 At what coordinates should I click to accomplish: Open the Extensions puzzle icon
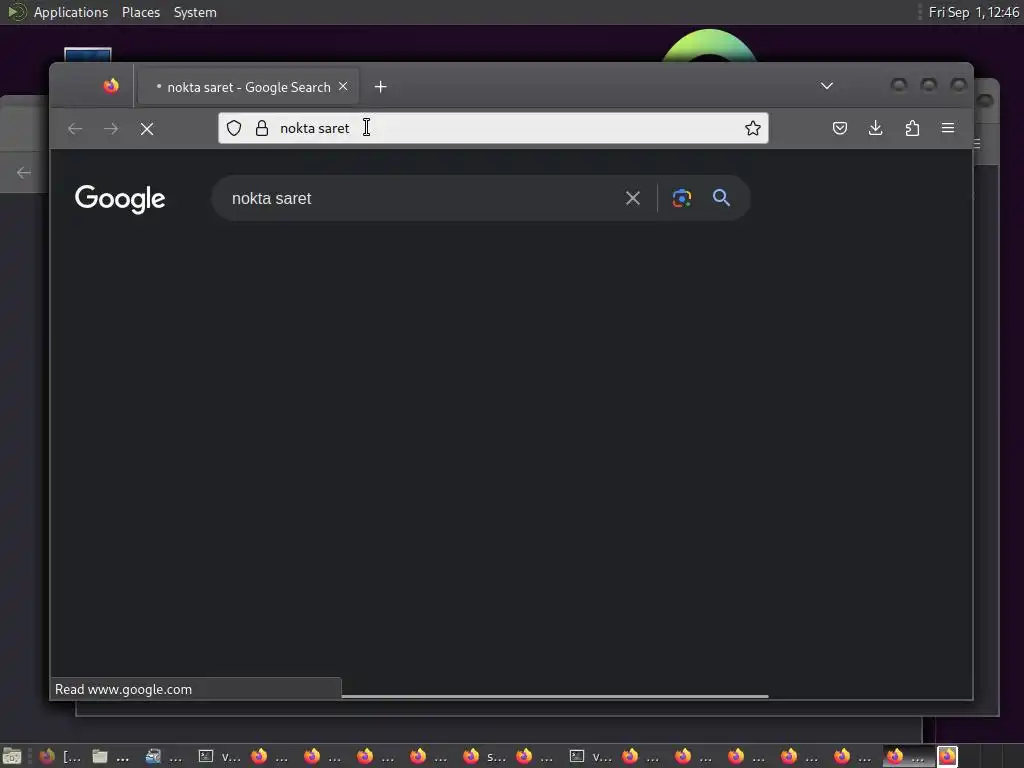coord(912,128)
